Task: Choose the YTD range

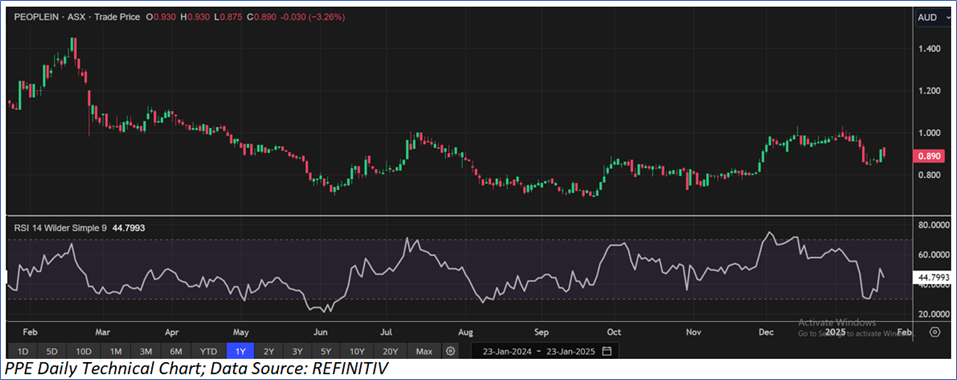Action: point(209,351)
